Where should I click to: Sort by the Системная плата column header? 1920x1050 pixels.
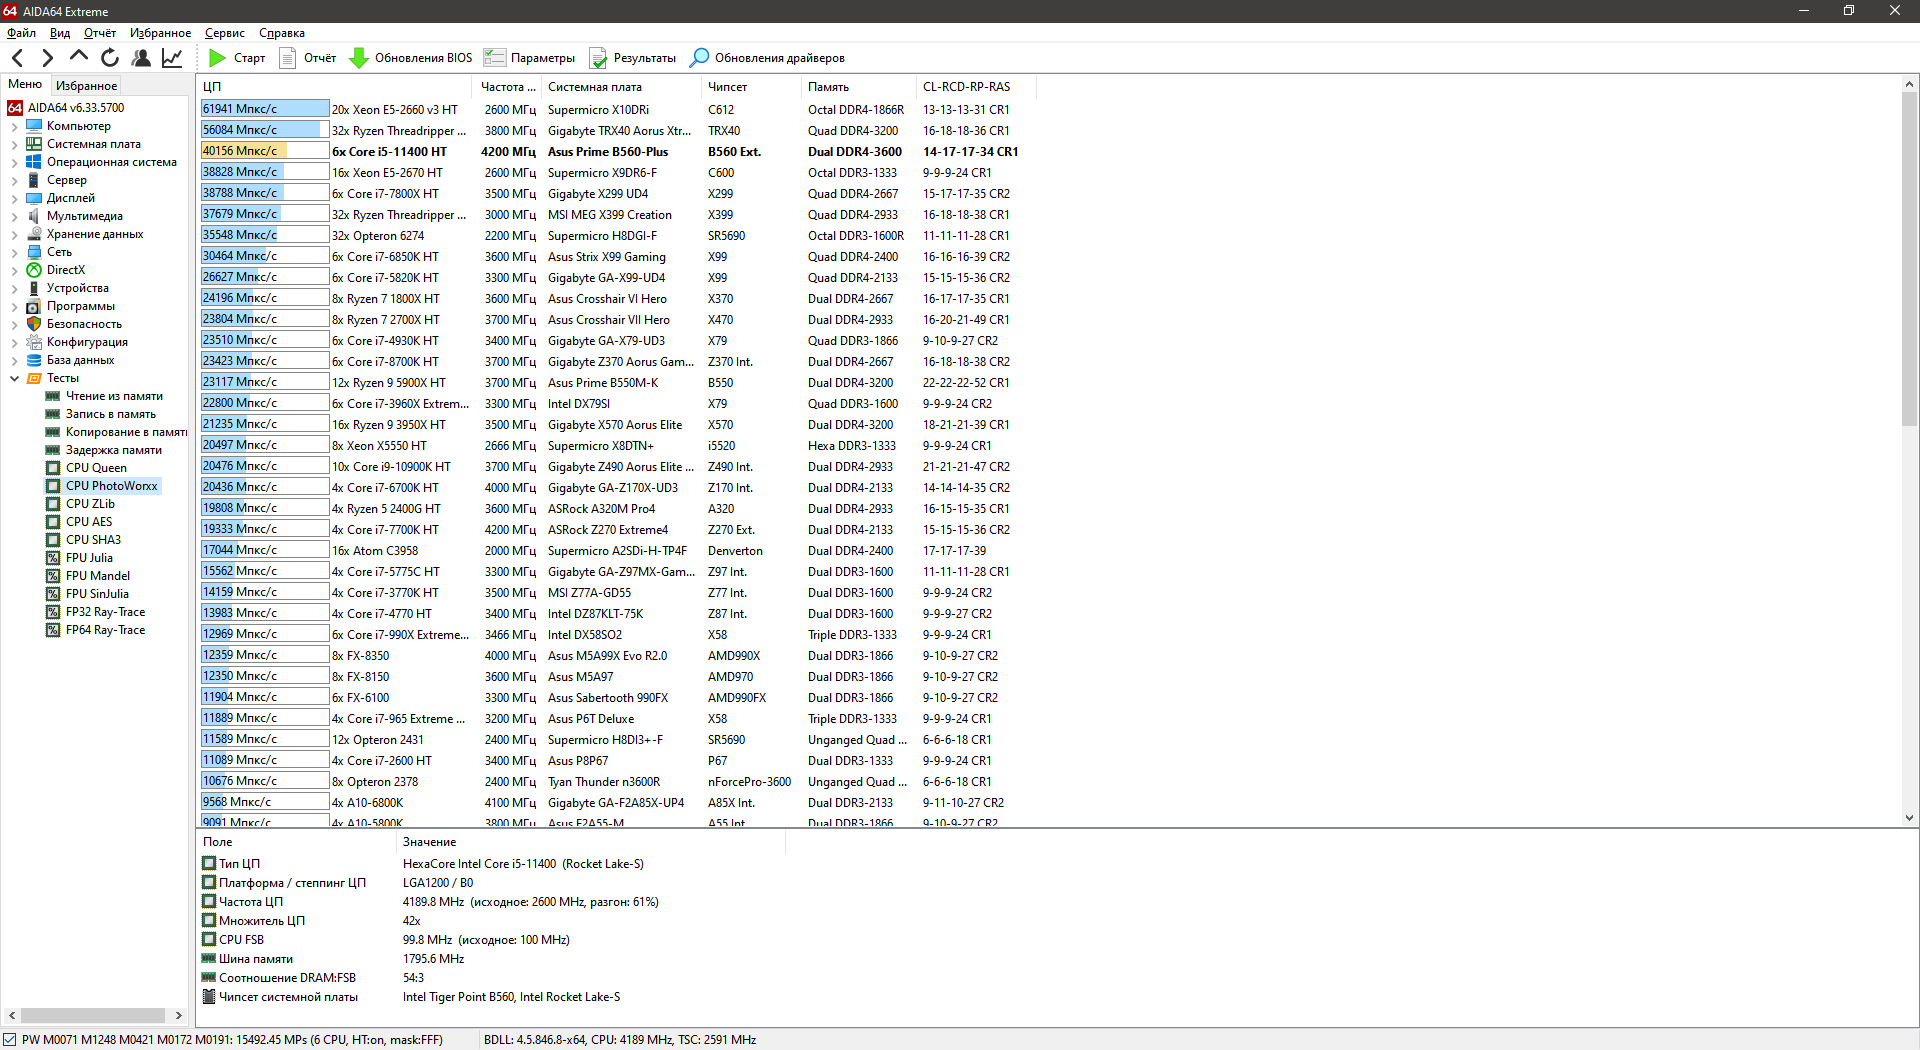tap(622, 87)
